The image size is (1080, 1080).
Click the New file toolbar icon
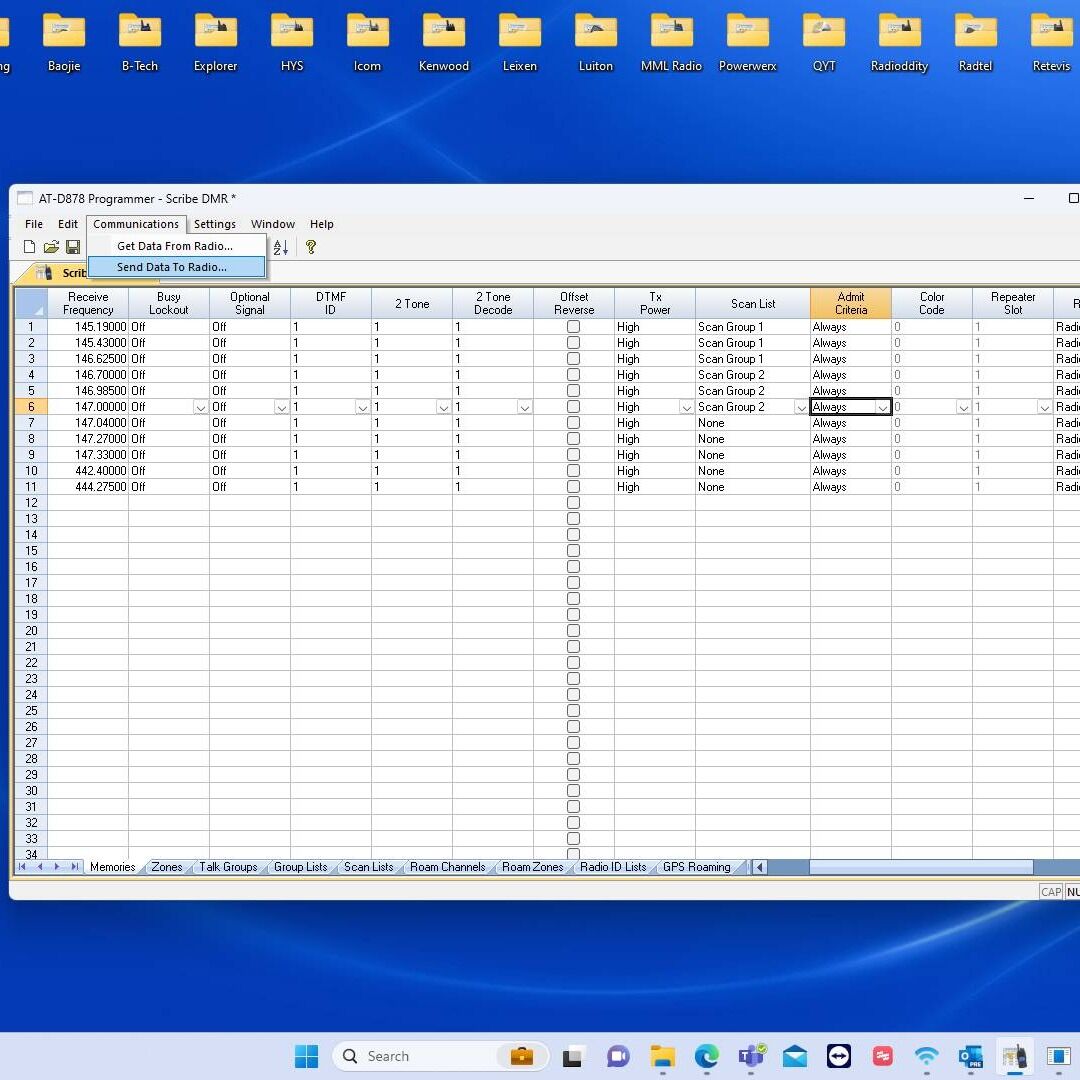(30, 247)
